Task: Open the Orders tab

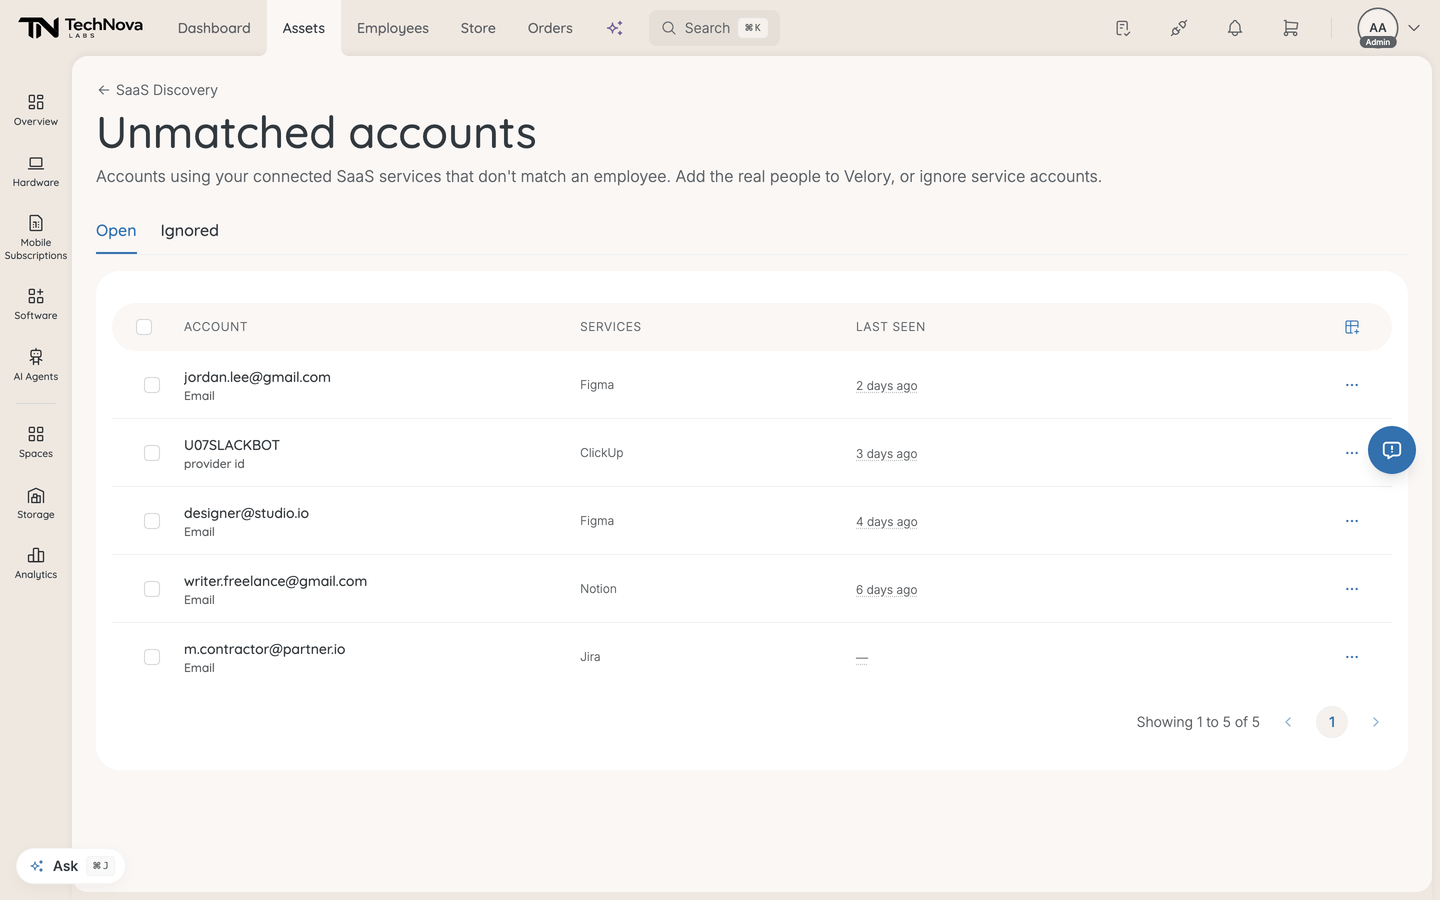Action: tap(550, 28)
